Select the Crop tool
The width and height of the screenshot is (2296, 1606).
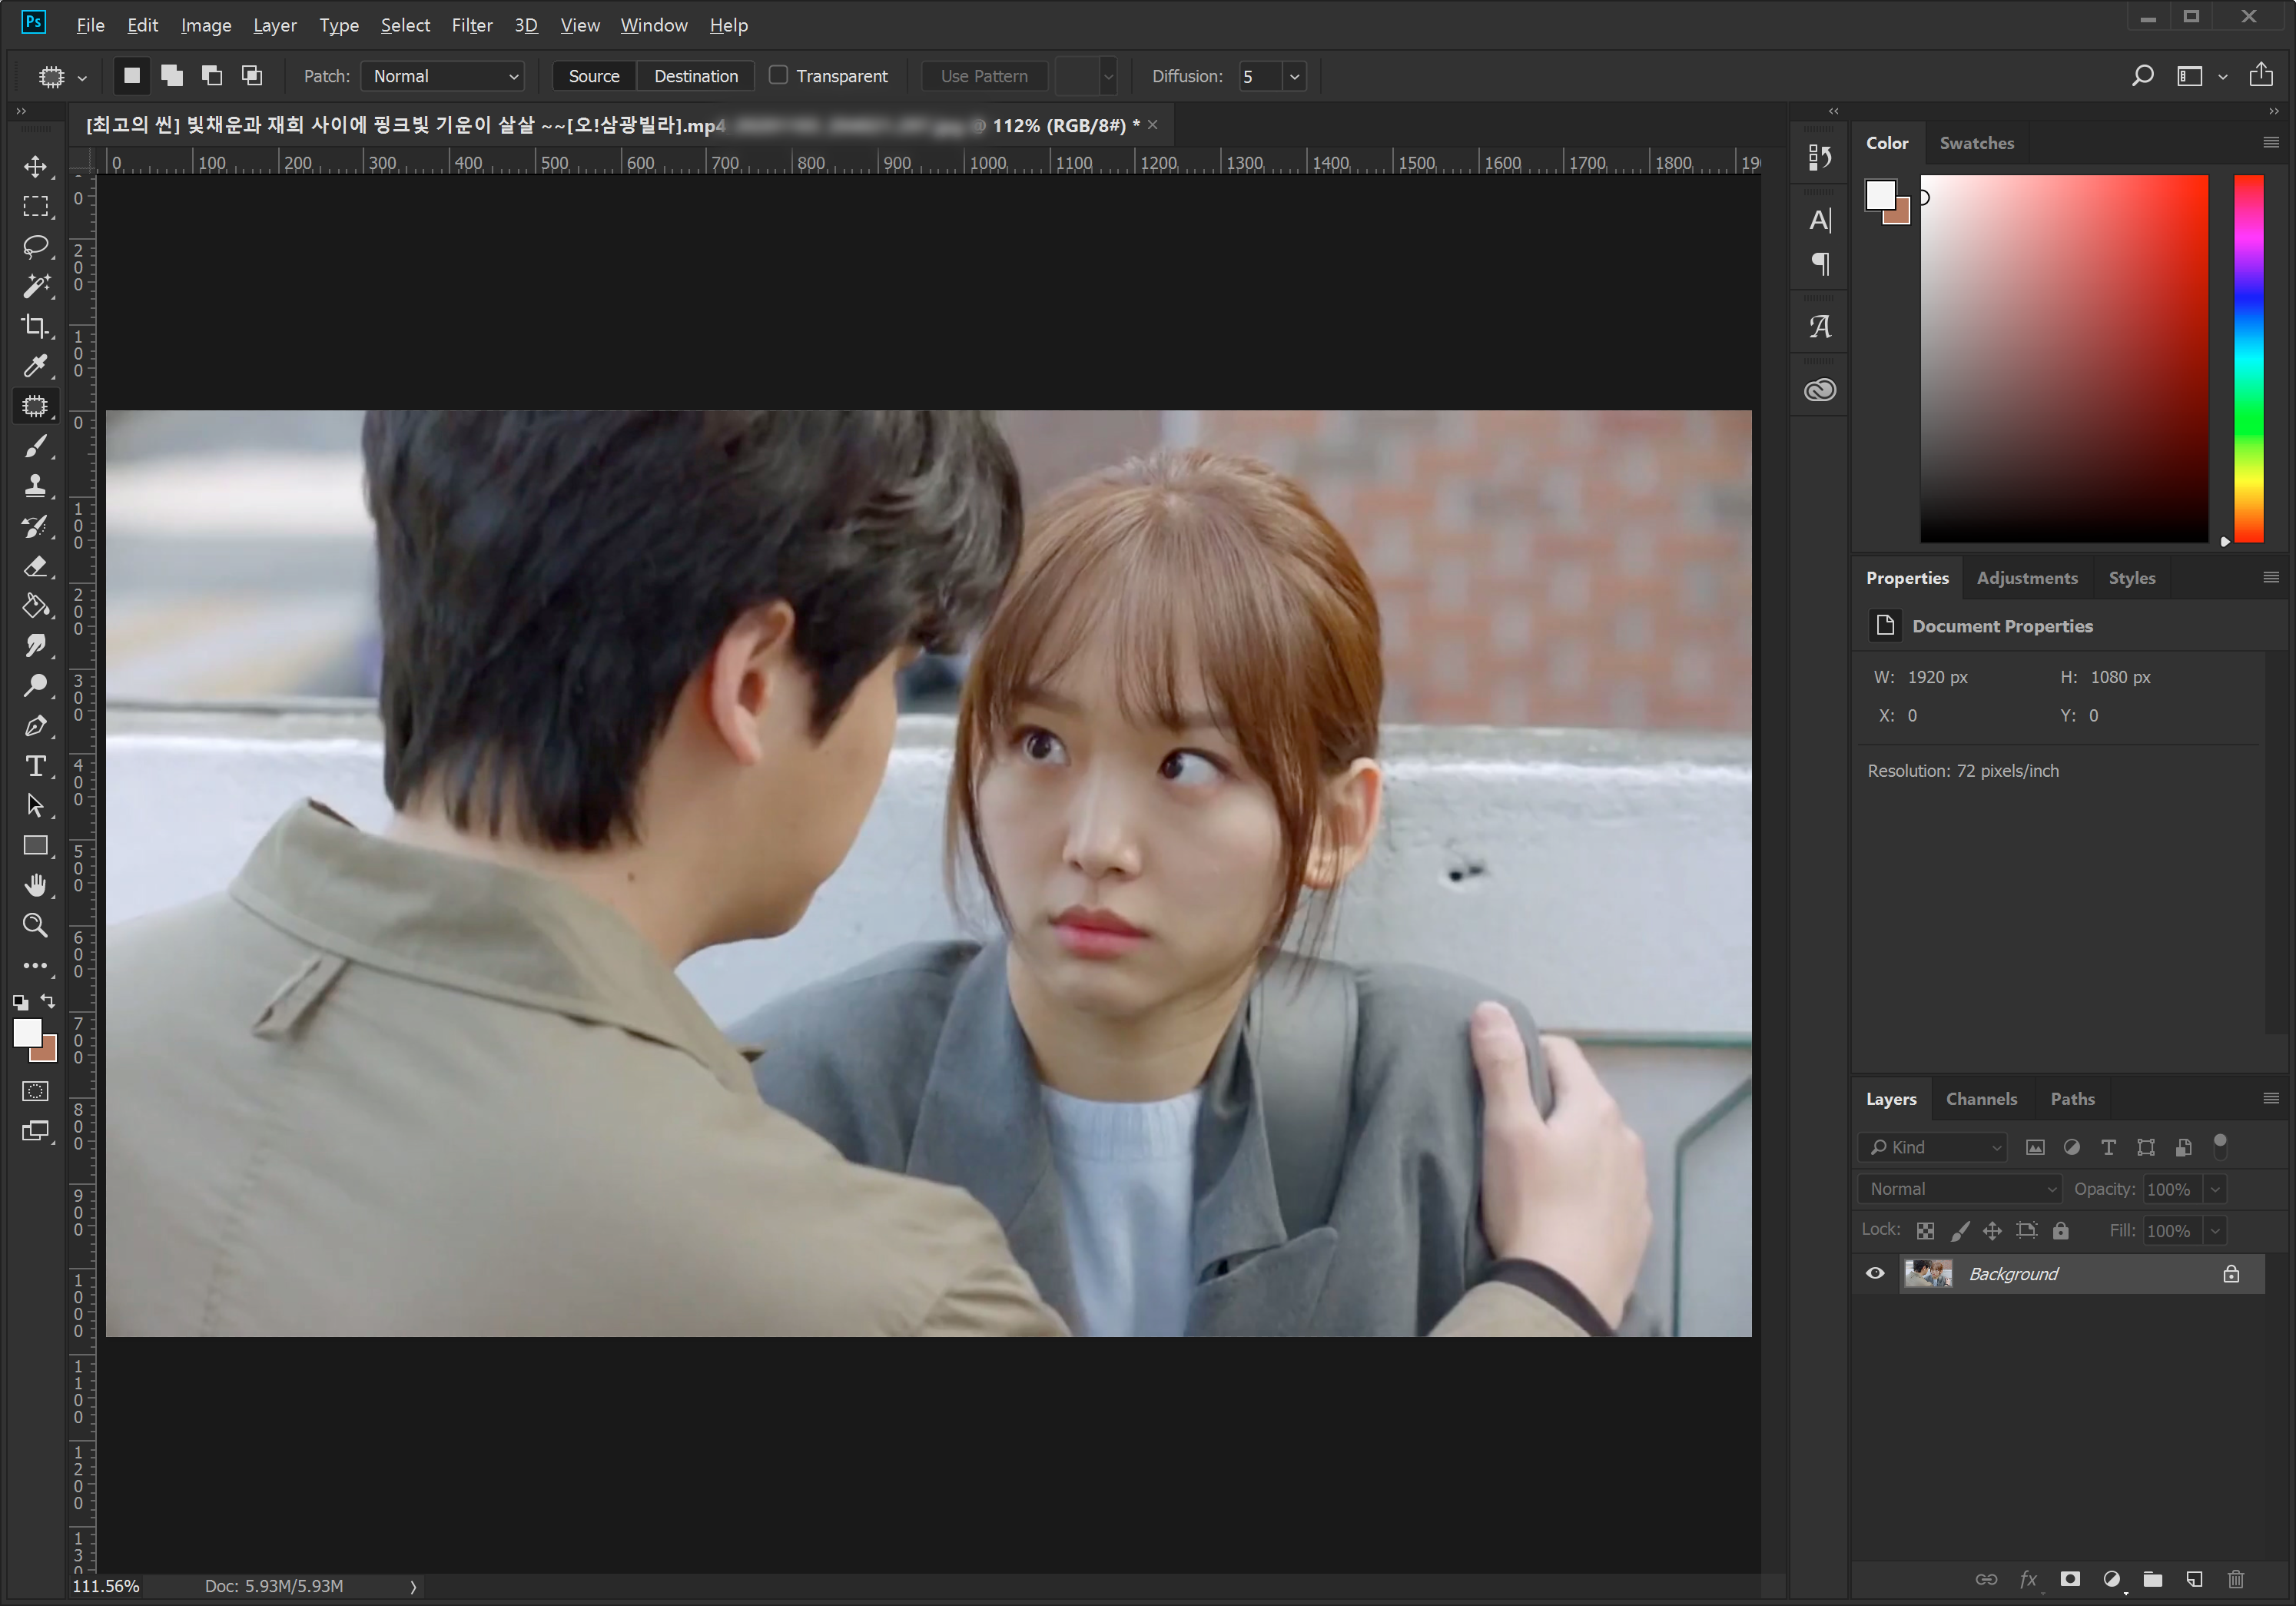click(35, 326)
